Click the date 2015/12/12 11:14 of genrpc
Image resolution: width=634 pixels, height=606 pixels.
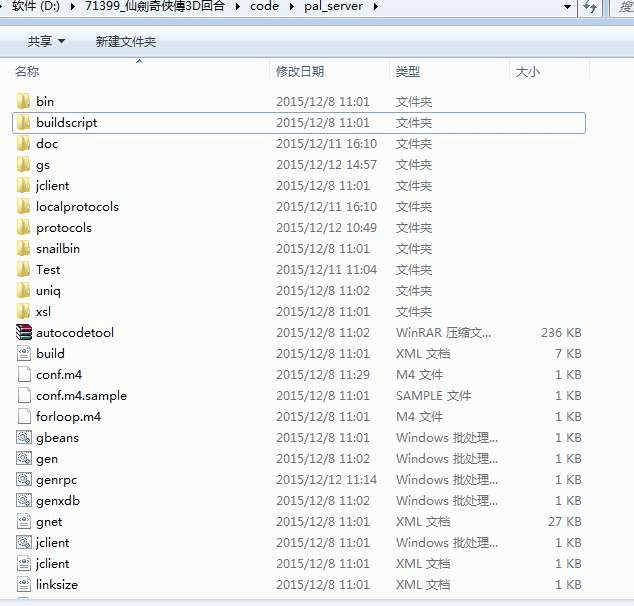[x=326, y=479]
